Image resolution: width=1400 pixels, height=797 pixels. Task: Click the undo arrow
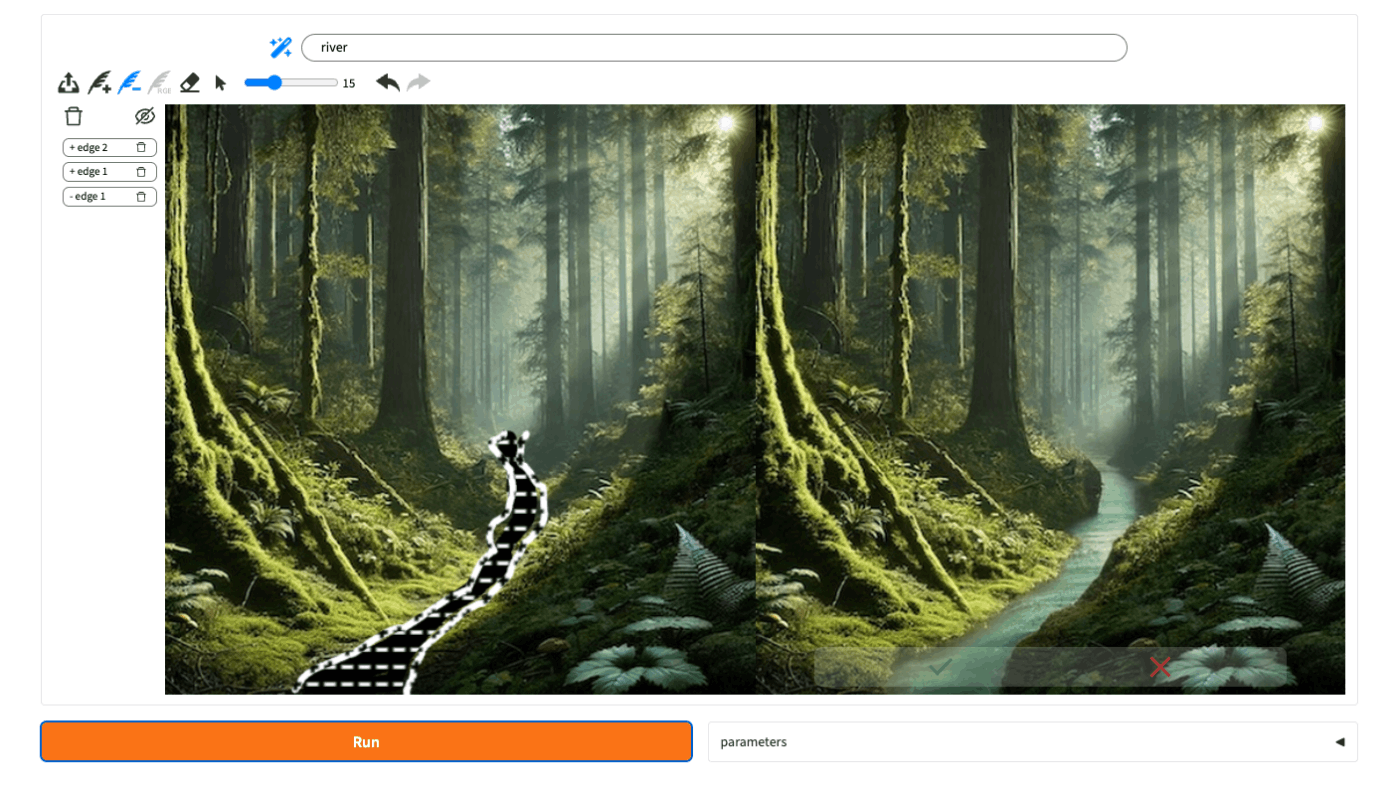point(387,82)
